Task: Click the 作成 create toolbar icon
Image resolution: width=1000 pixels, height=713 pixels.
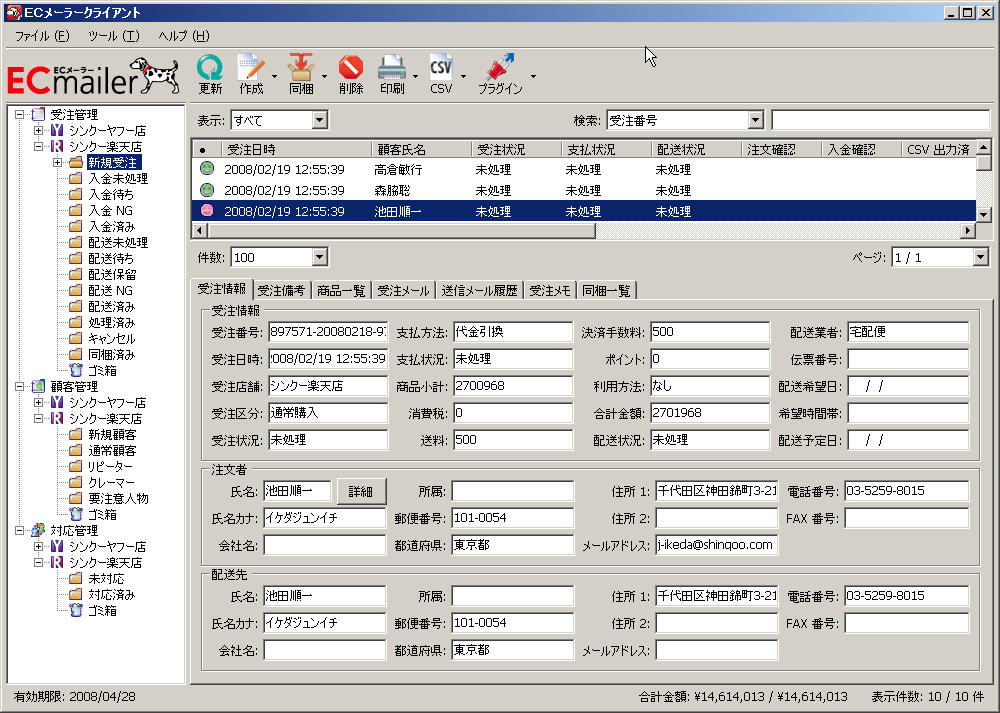Action: pyautogui.click(x=251, y=75)
